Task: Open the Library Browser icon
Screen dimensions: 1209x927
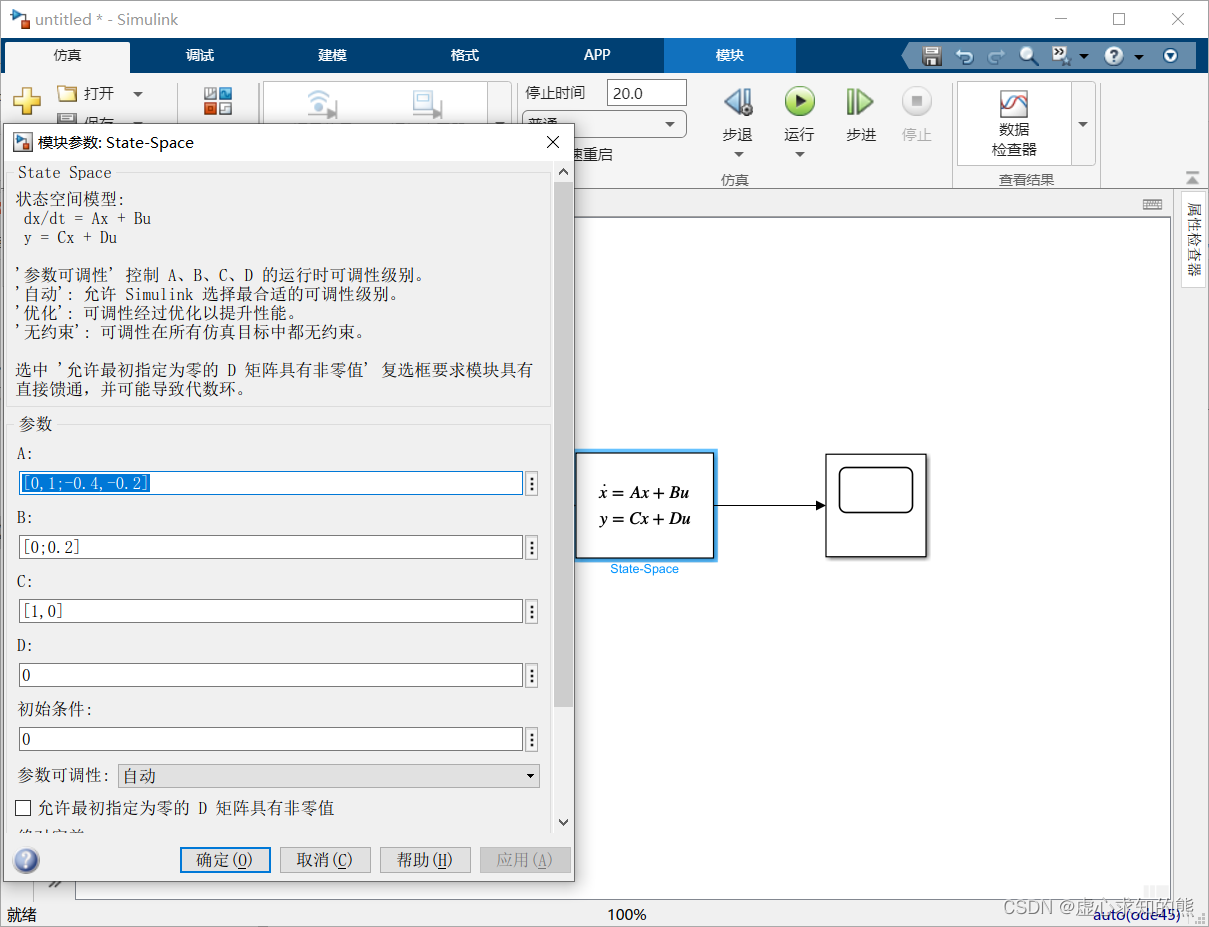Action: pos(218,100)
